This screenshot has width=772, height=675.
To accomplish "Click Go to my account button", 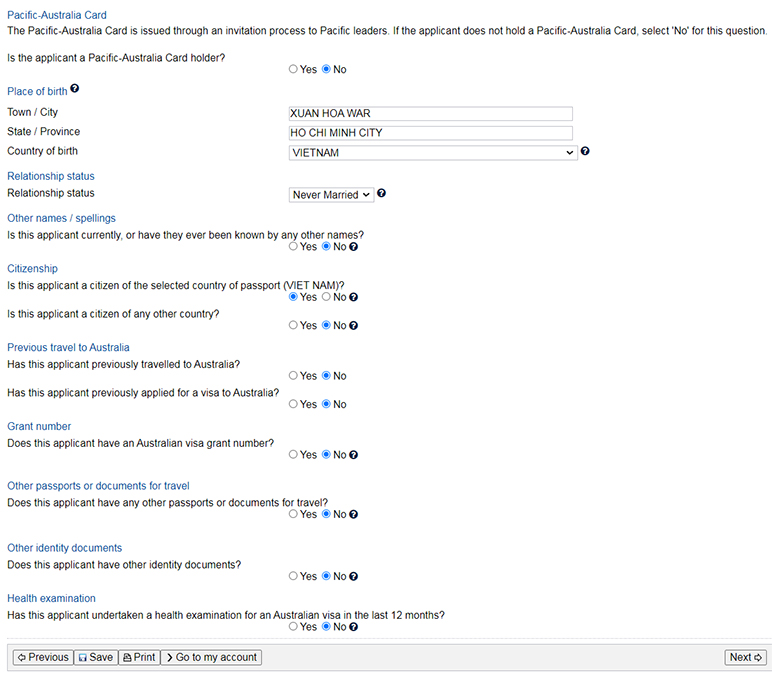I will click(211, 658).
